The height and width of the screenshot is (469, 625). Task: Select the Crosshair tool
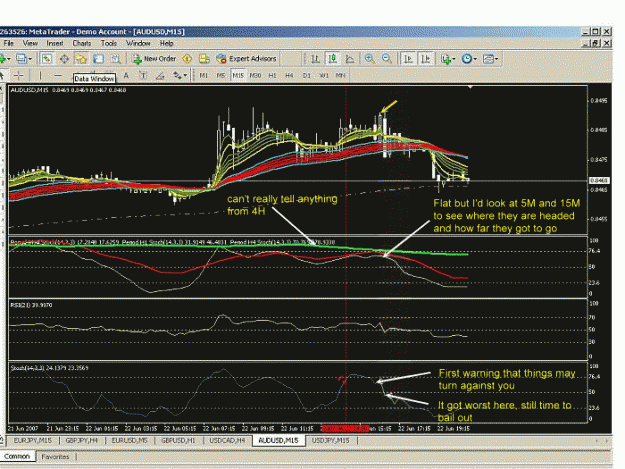pyautogui.click(x=19, y=75)
